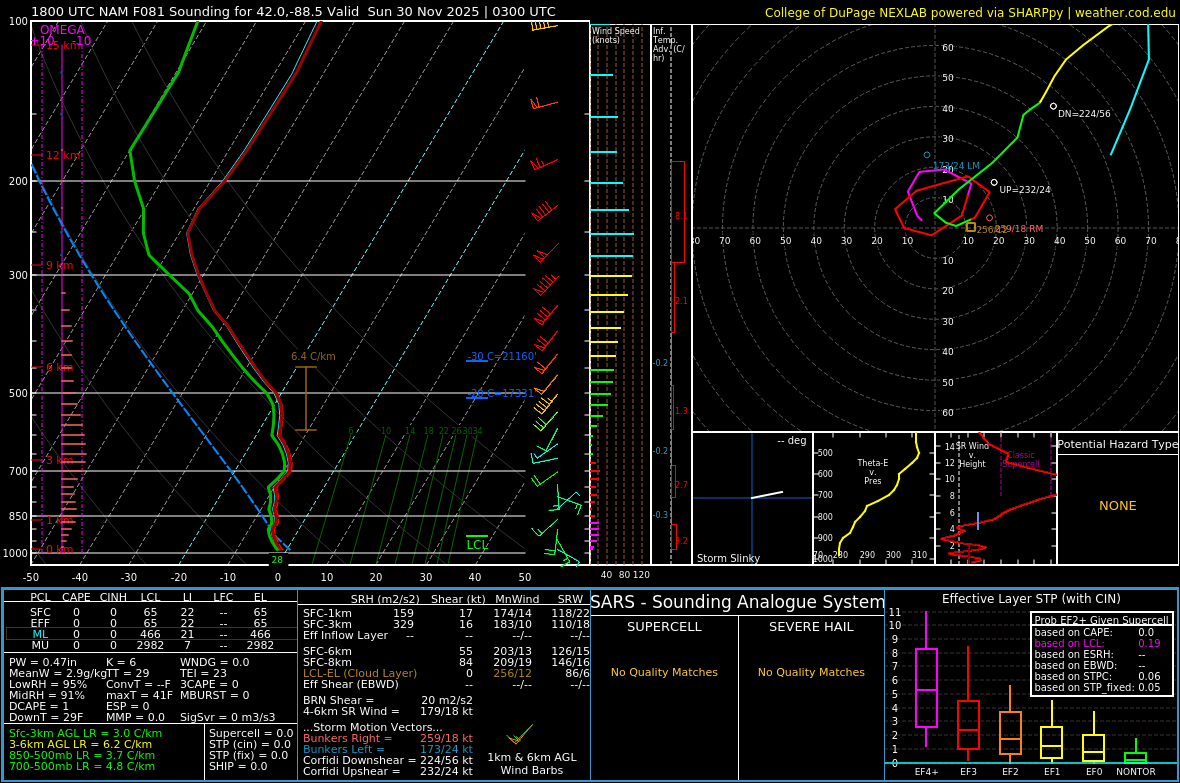This screenshot has width=1180, height=783.
Task: Open the weather.cod.edu NEXLAB credit link
Action: tap(970, 13)
